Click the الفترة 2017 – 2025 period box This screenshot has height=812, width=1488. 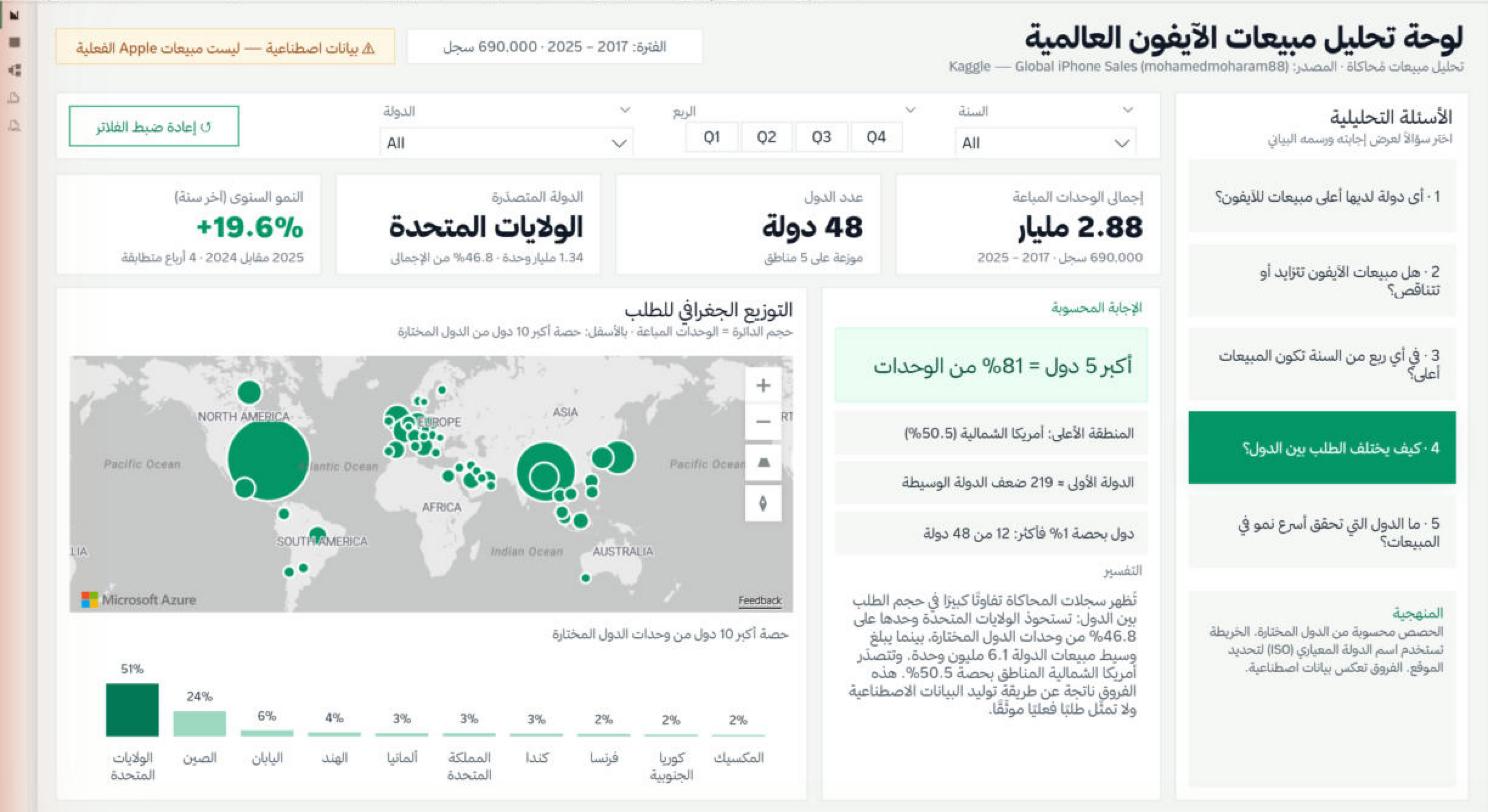coord(555,47)
